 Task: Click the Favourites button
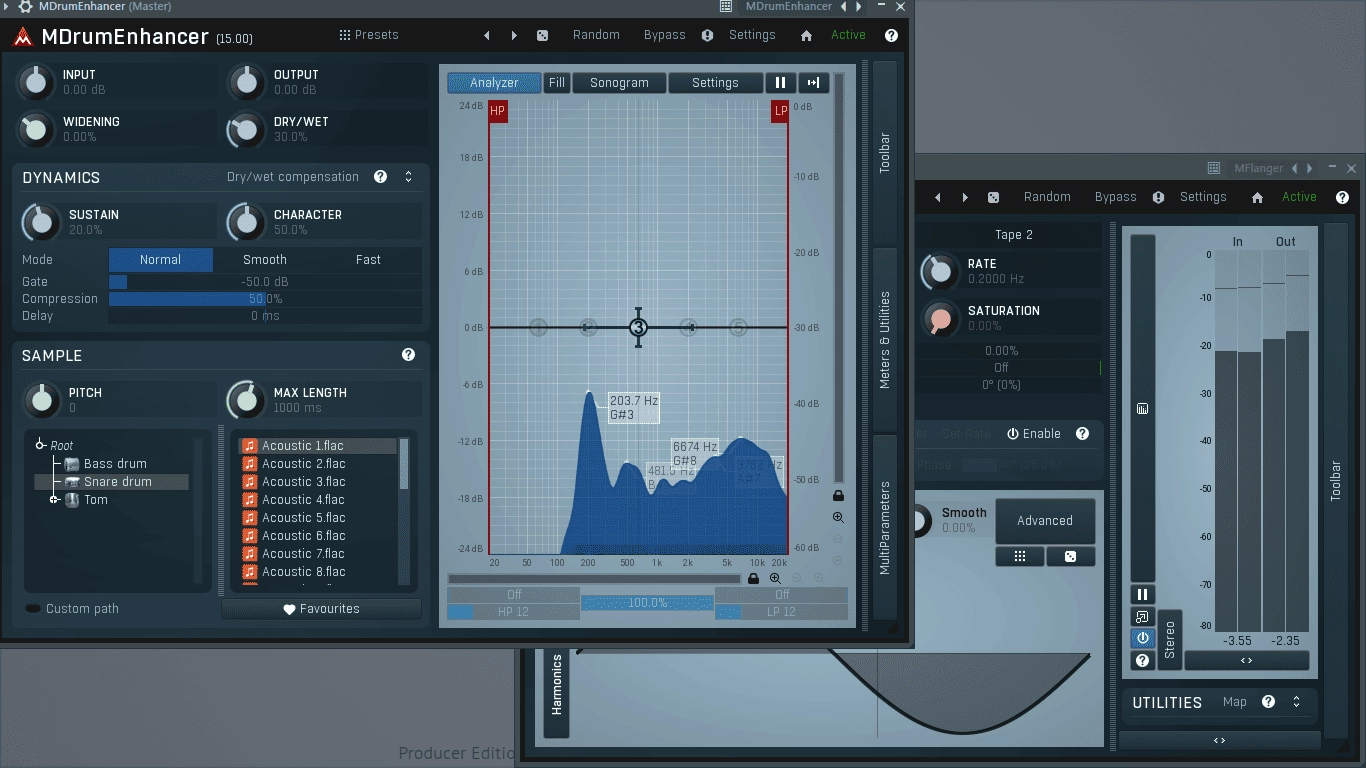pos(321,609)
